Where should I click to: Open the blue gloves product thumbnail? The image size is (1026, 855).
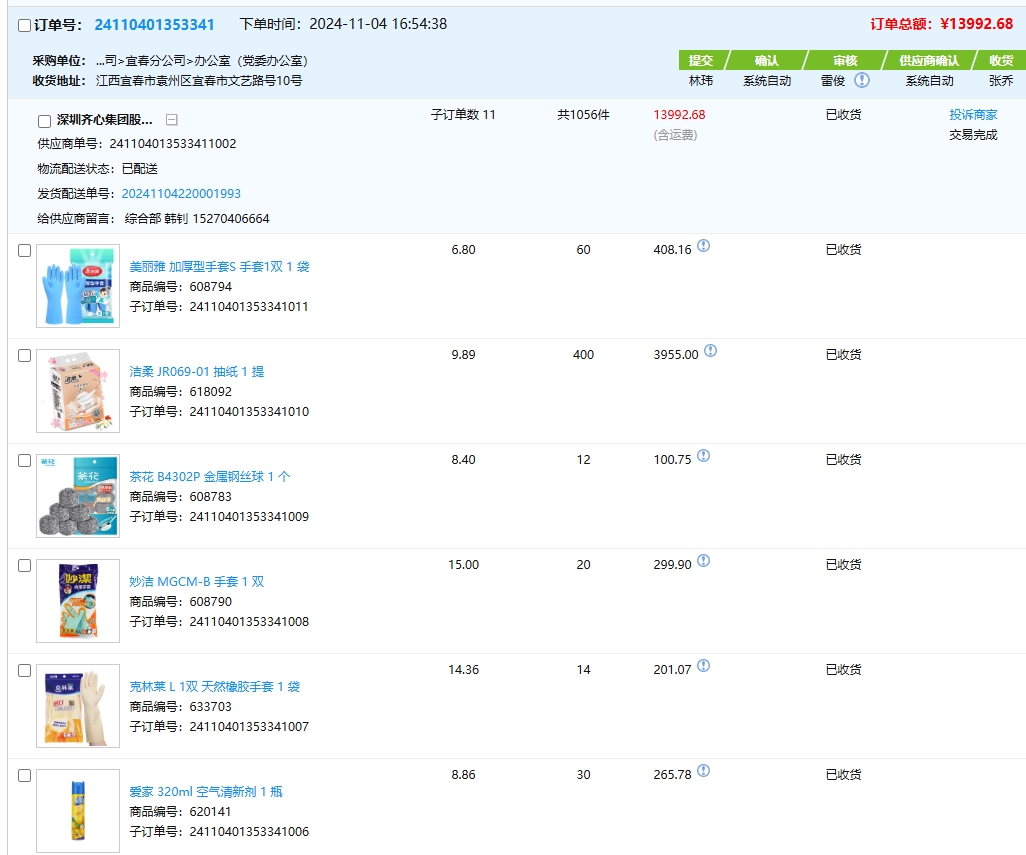pos(78,286)
